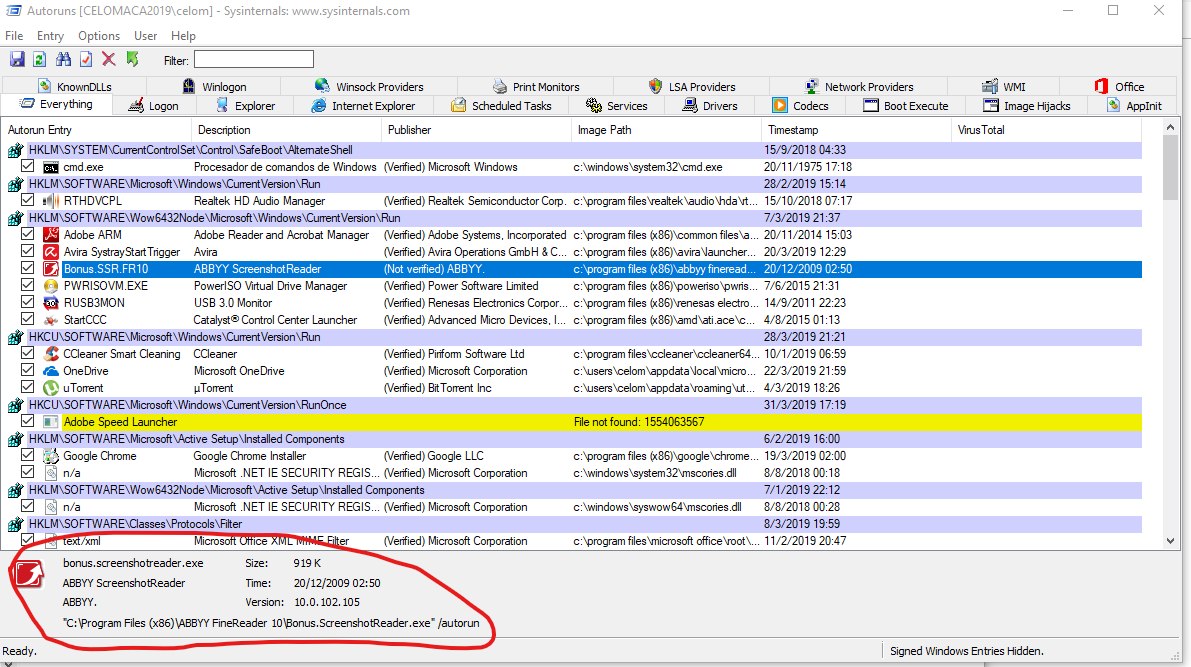
Task: Open the File menu
Action: coord(14,36)
